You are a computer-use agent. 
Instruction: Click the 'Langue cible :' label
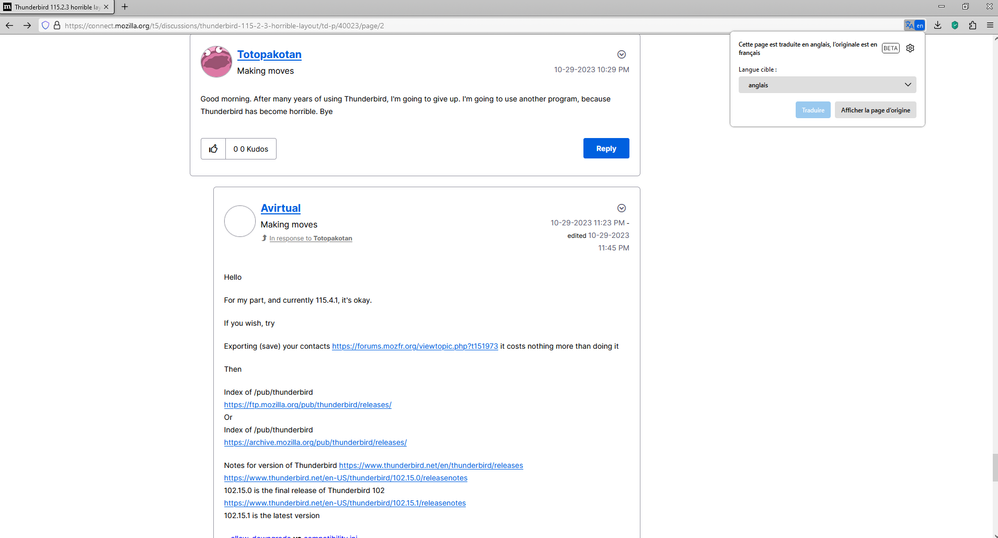tap(757, 69)
